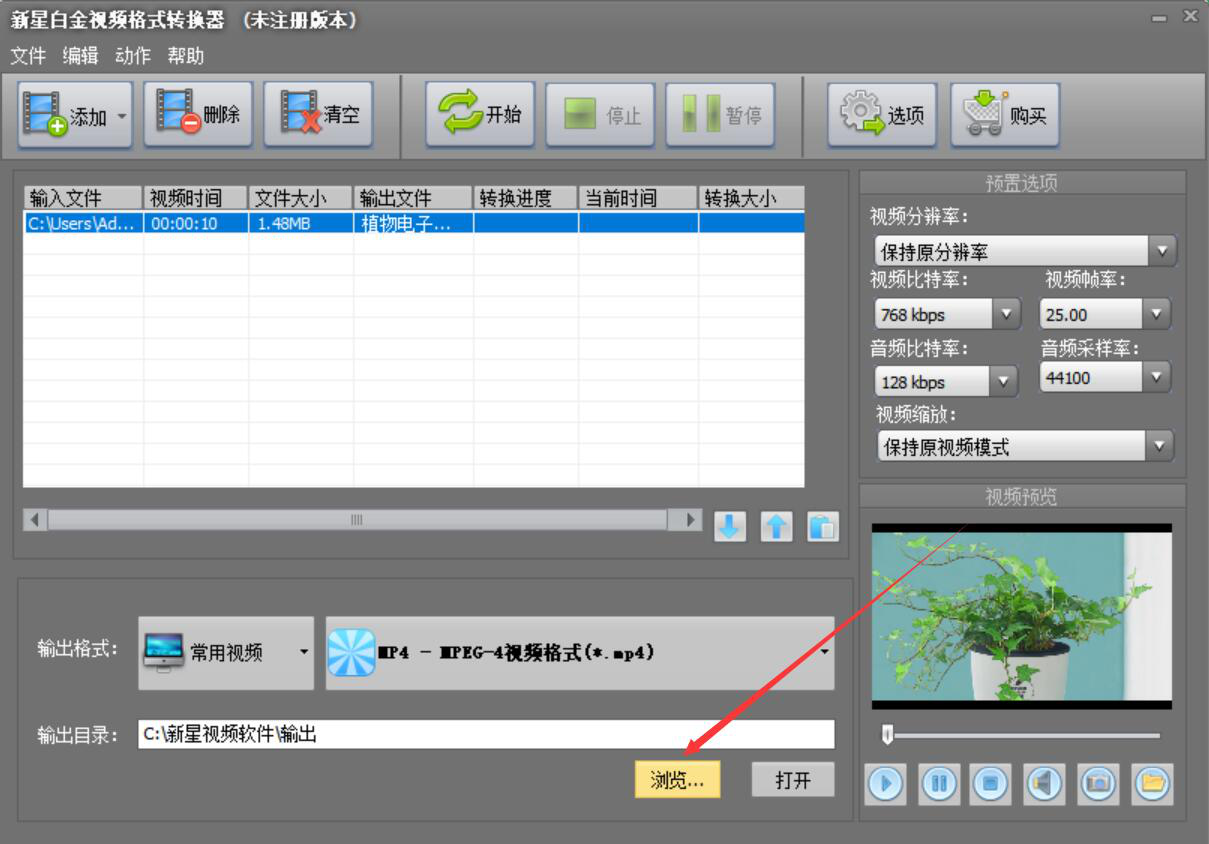Click the 清空 clear list button
Viewport: 1209px width, 844px height.
pos(318,115)
